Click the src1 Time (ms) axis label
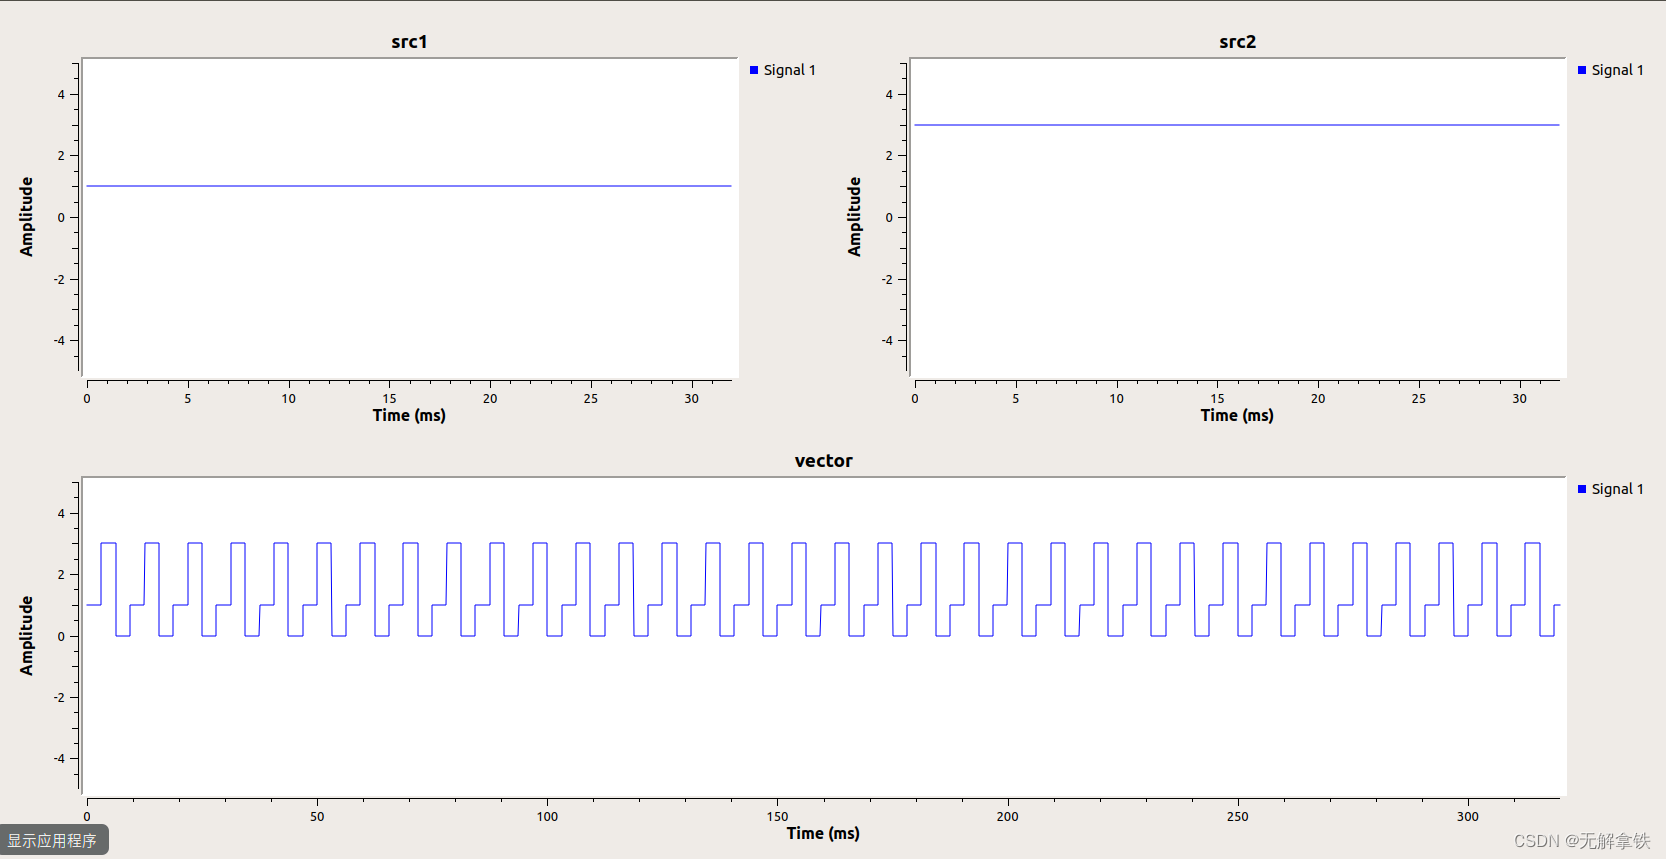Image resolution: width=1666 pixels, height=859 pixels. 409,415
